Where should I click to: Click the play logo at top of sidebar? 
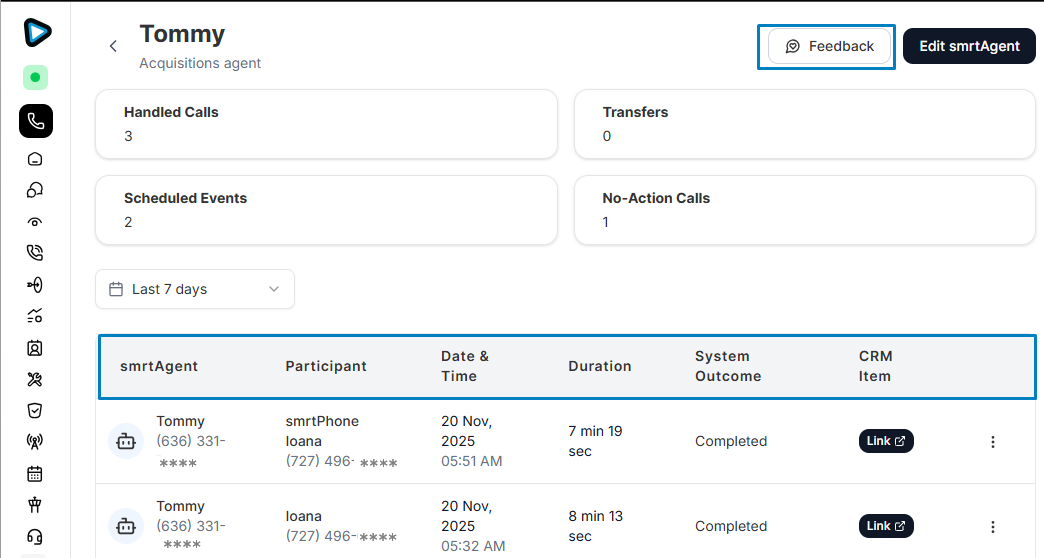(37, 32)
